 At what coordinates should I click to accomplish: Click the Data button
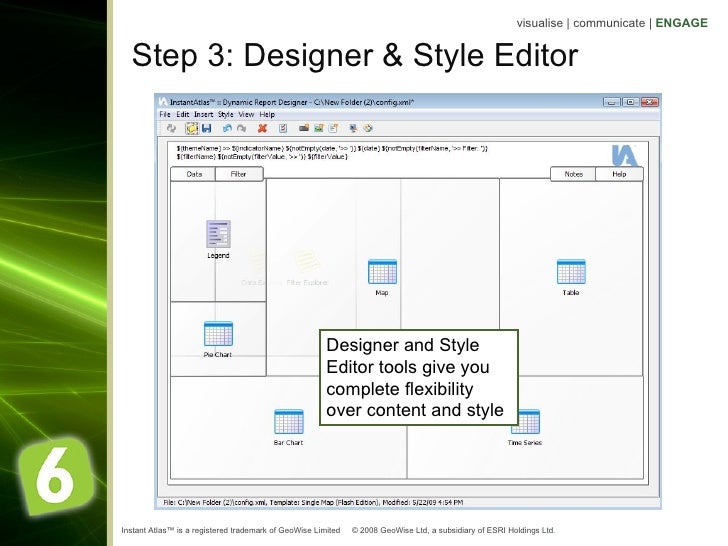click(x=194, y=174)
